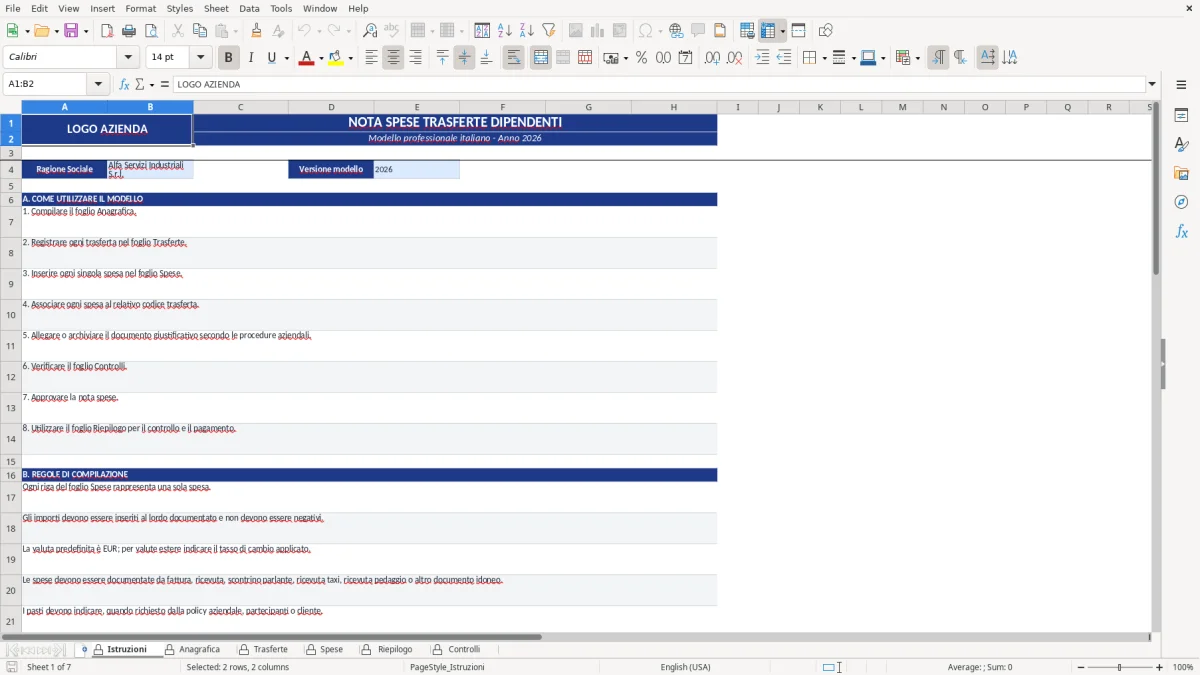Toggle Align Left
1200x675 pixels.
tap(371, 58)
